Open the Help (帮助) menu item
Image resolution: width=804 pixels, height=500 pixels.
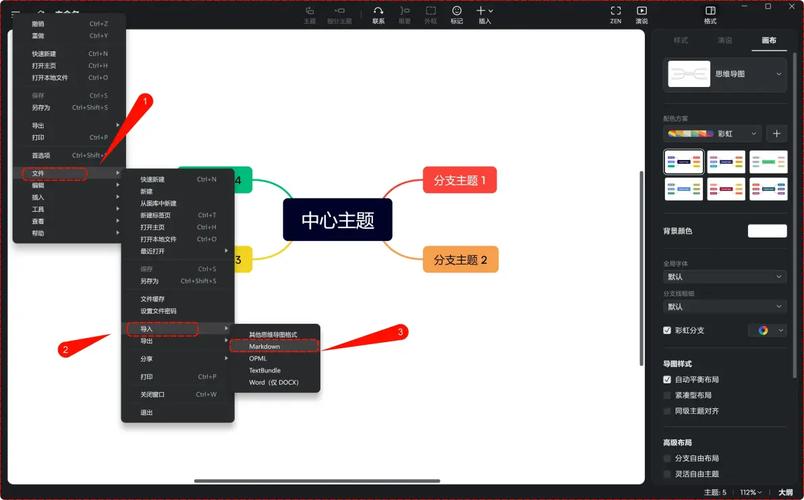[x=69, y=233]
